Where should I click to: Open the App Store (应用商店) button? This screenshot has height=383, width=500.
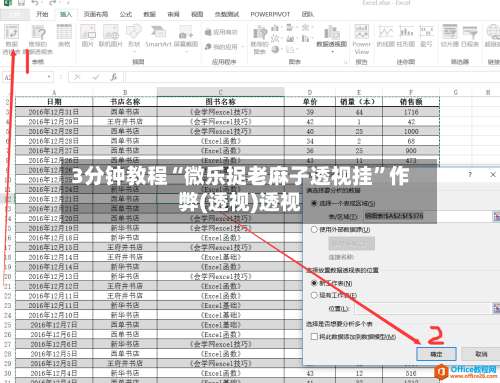pos(221,32)
